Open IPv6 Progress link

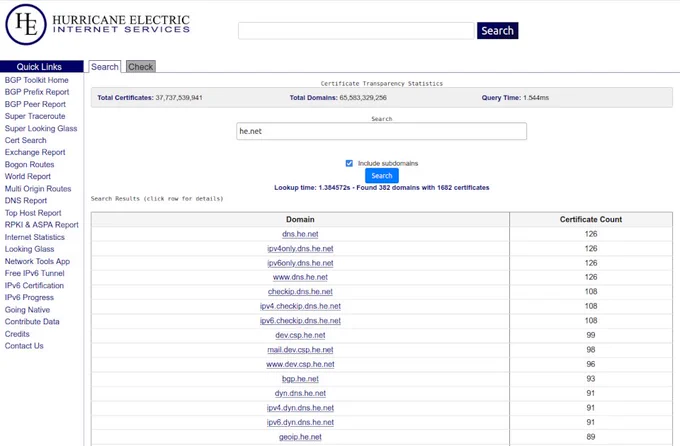pyautogui.click(x=29, y=298)
